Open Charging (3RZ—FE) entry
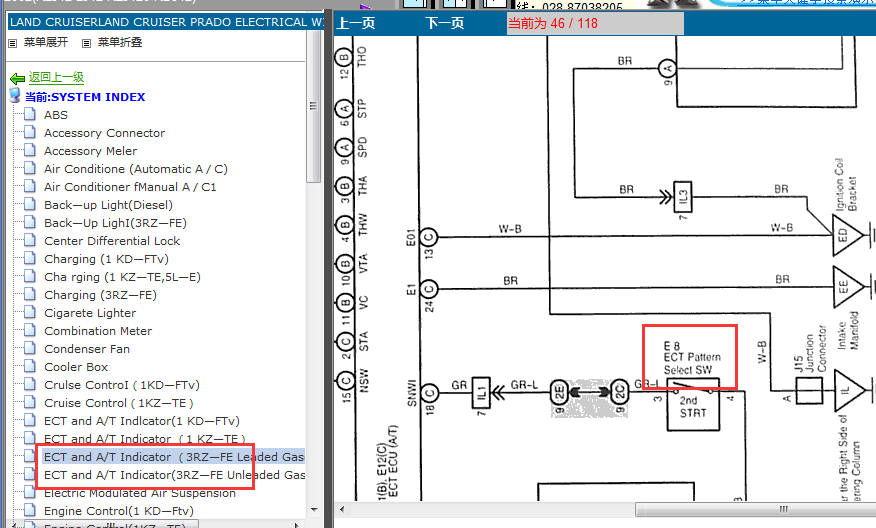This screenshot has width=876, height=528. 100,295
